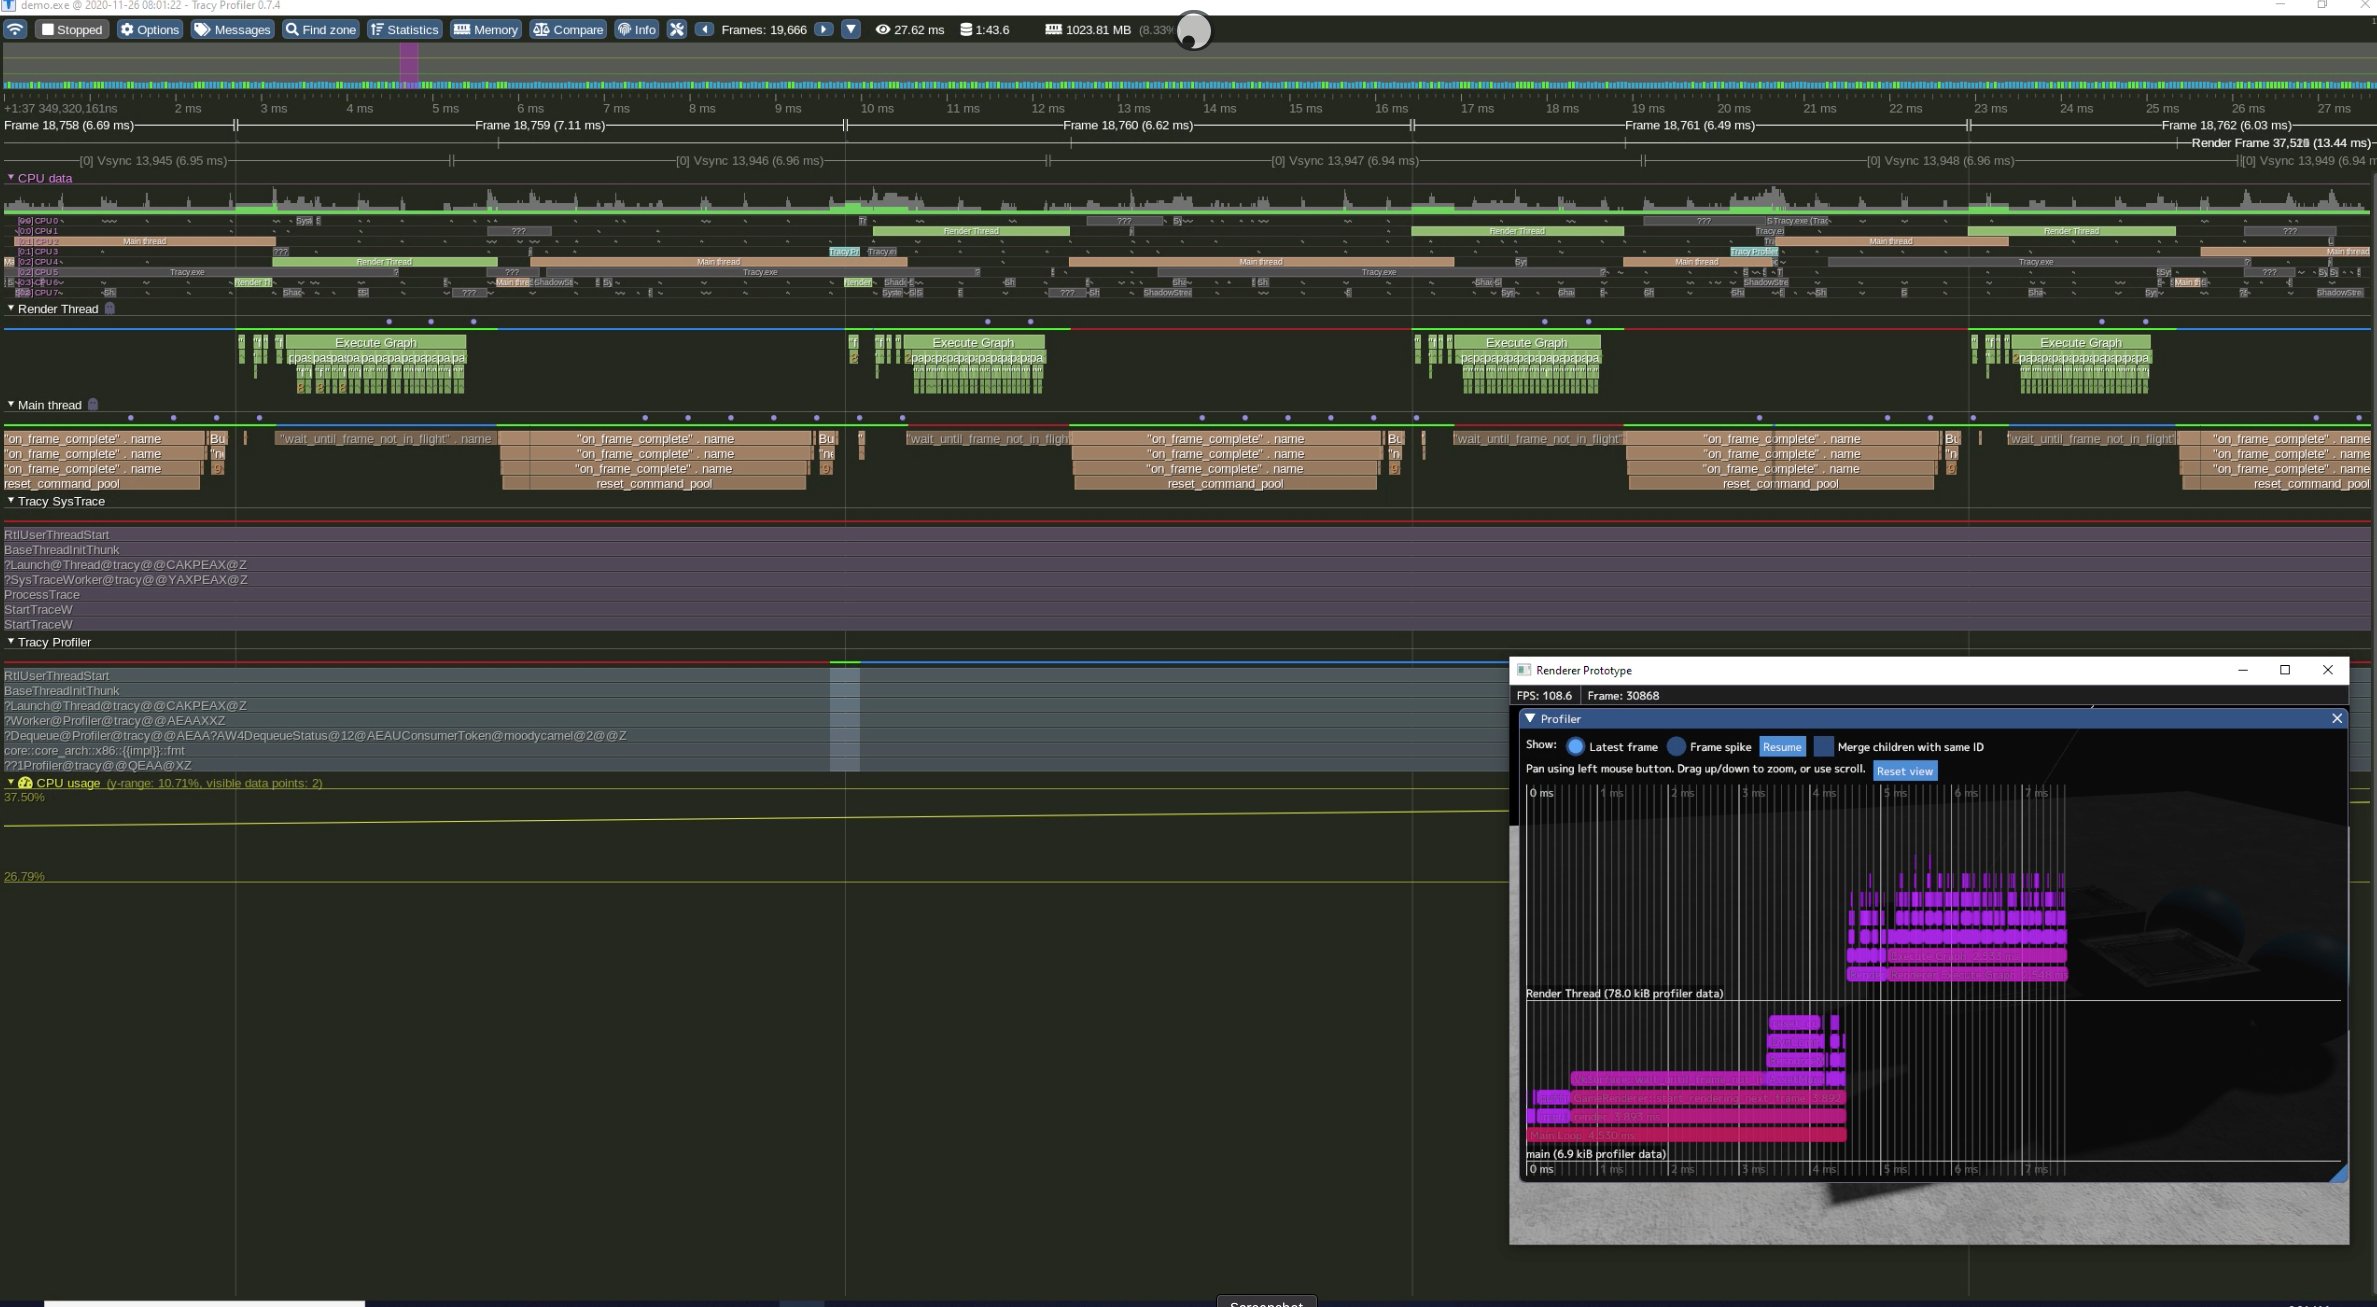
Task: Select the Frame spike radio button
Action: (1676, 746)
